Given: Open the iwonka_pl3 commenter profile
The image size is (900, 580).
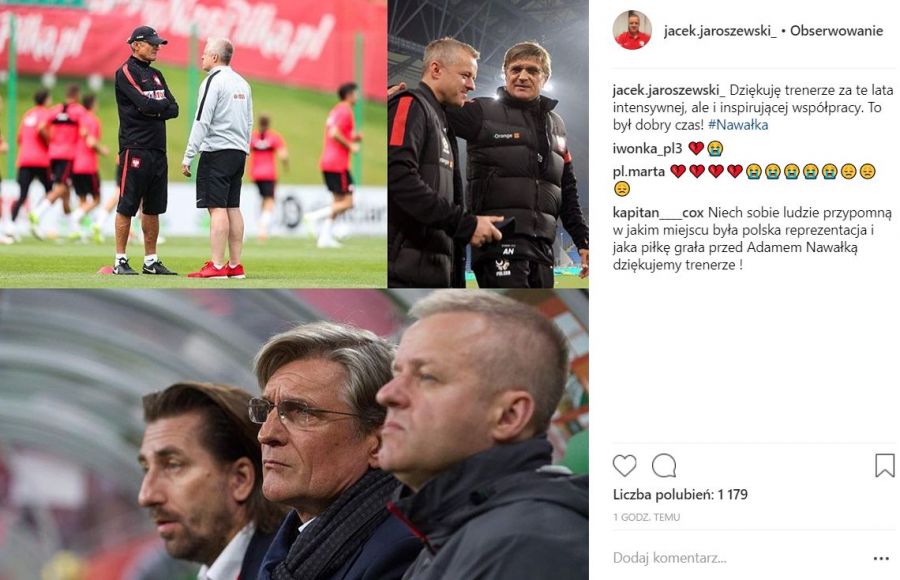Looking at the screenshot, I should pyautogui.click(x=647, y=149).
